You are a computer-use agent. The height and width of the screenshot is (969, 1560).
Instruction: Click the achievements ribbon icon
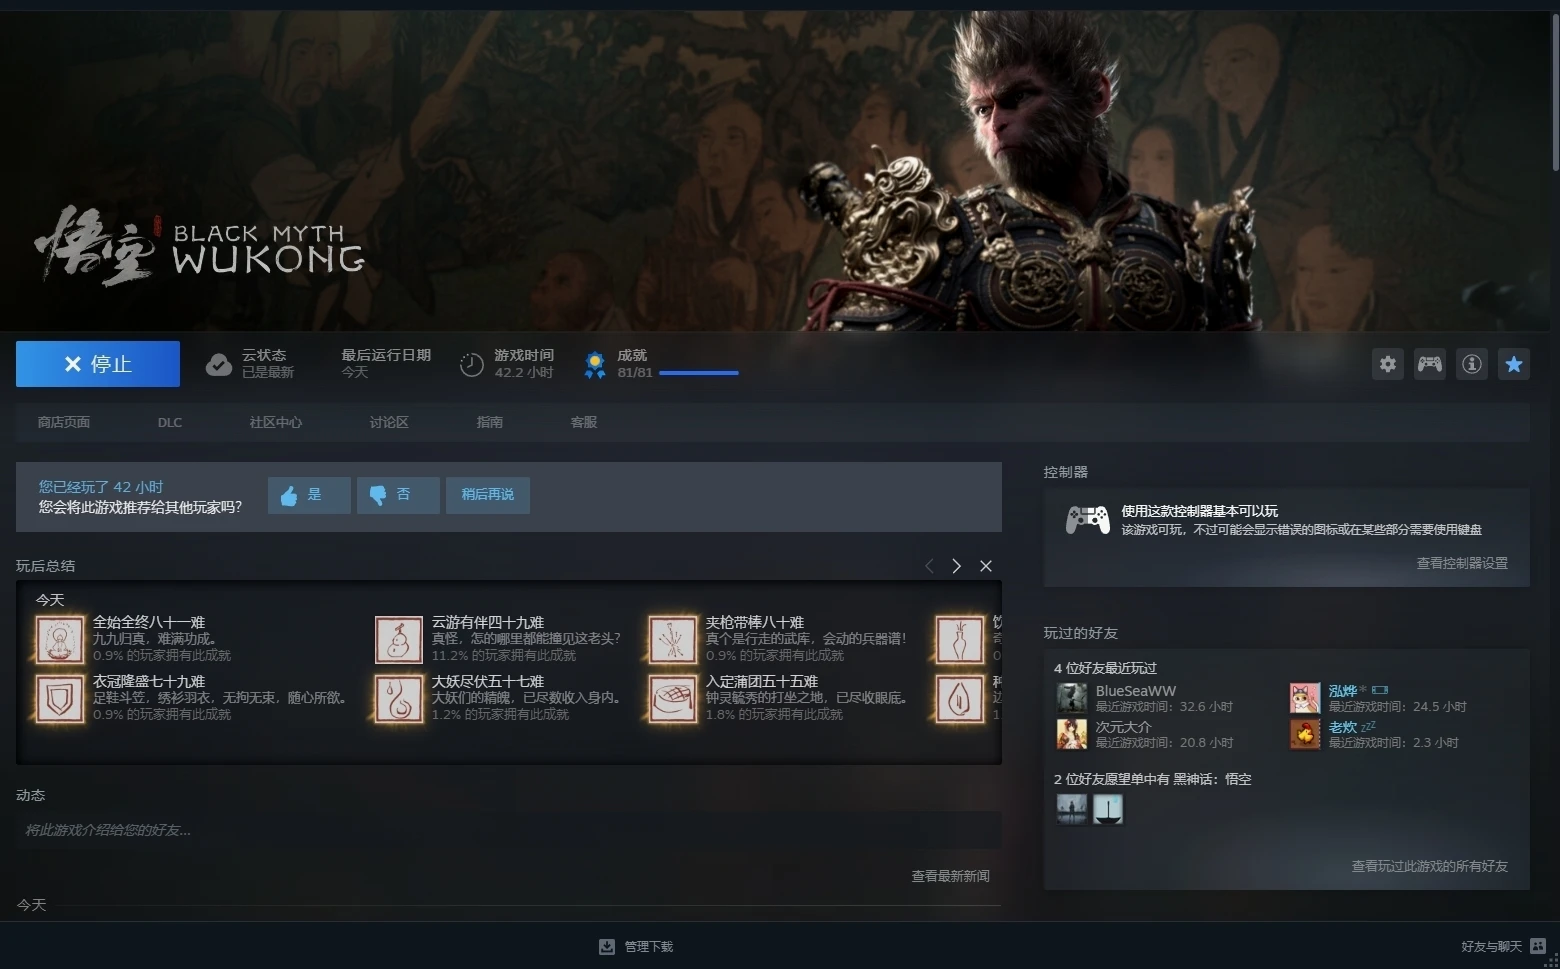click(x=595, y=365)
